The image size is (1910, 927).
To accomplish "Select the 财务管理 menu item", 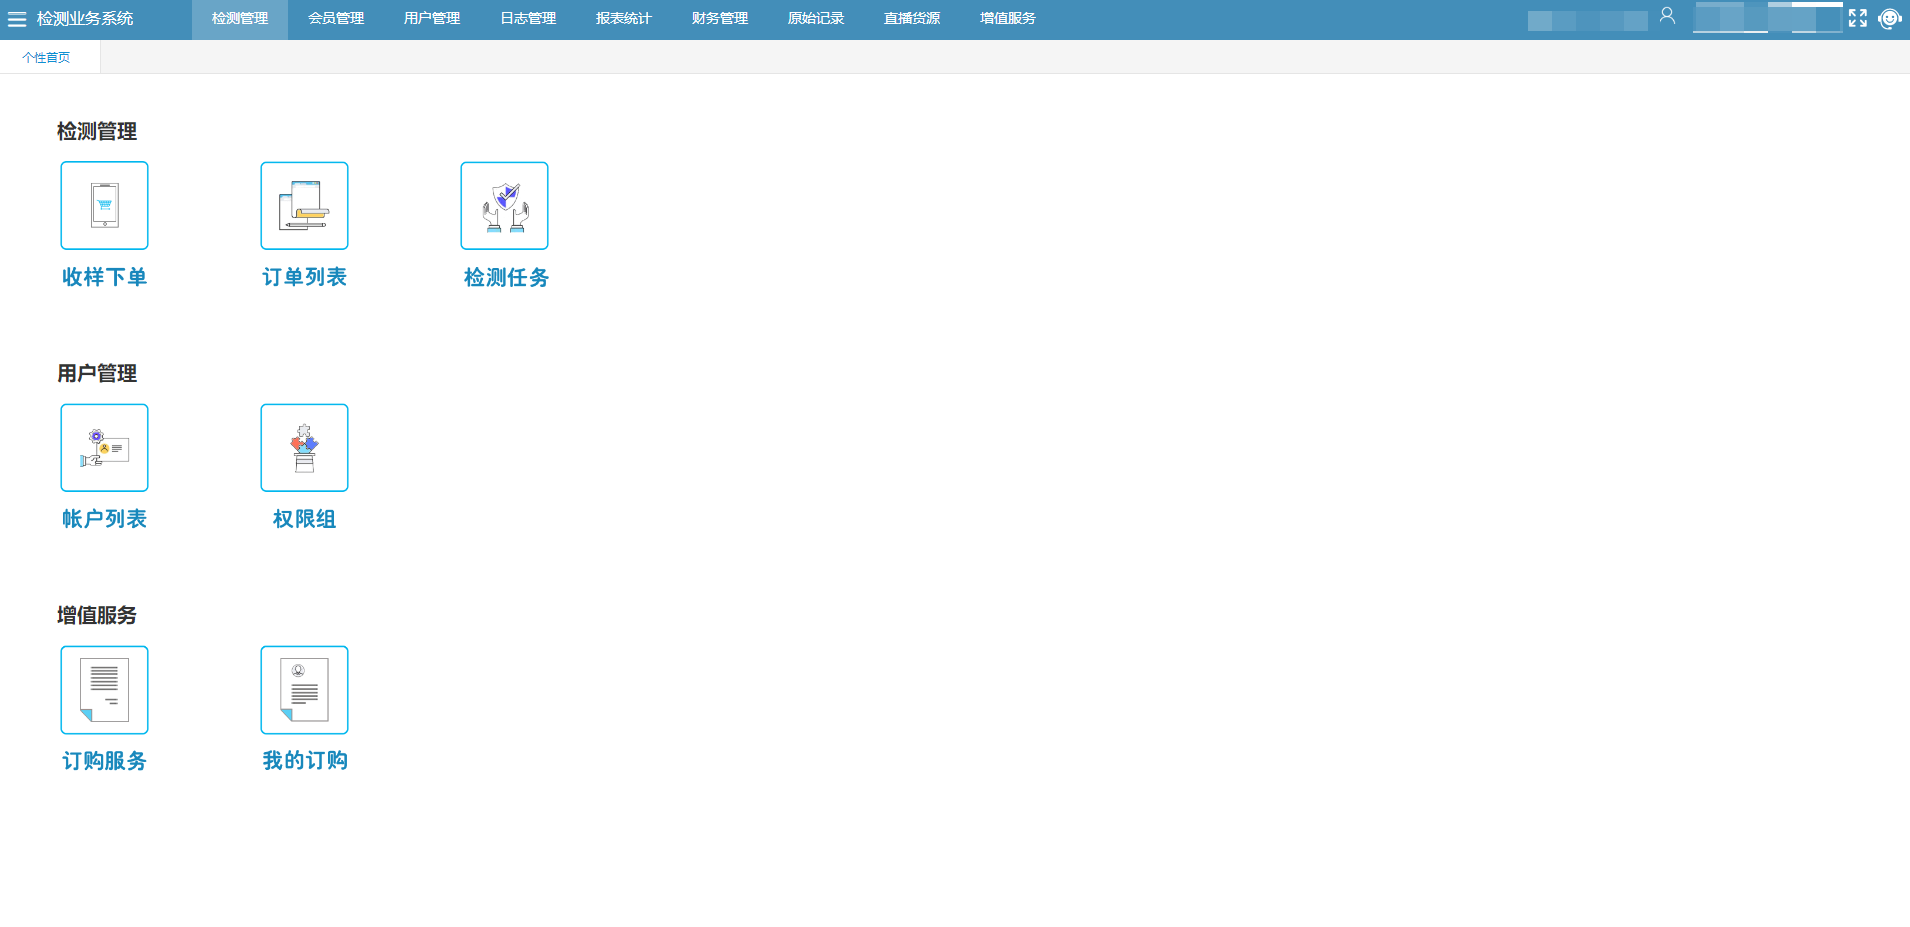I will 720,19.
